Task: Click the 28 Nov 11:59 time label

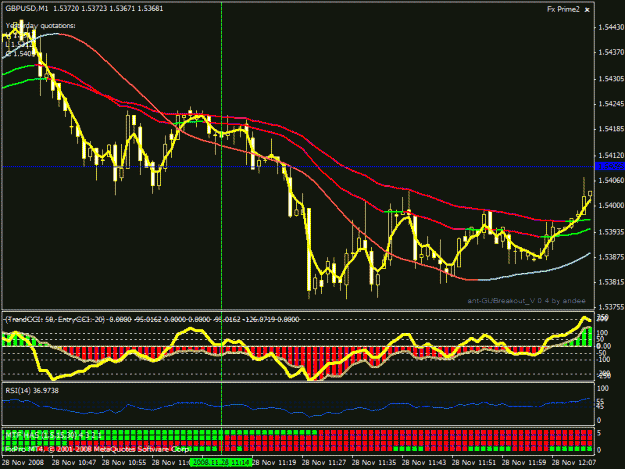Action: point(524,463)
